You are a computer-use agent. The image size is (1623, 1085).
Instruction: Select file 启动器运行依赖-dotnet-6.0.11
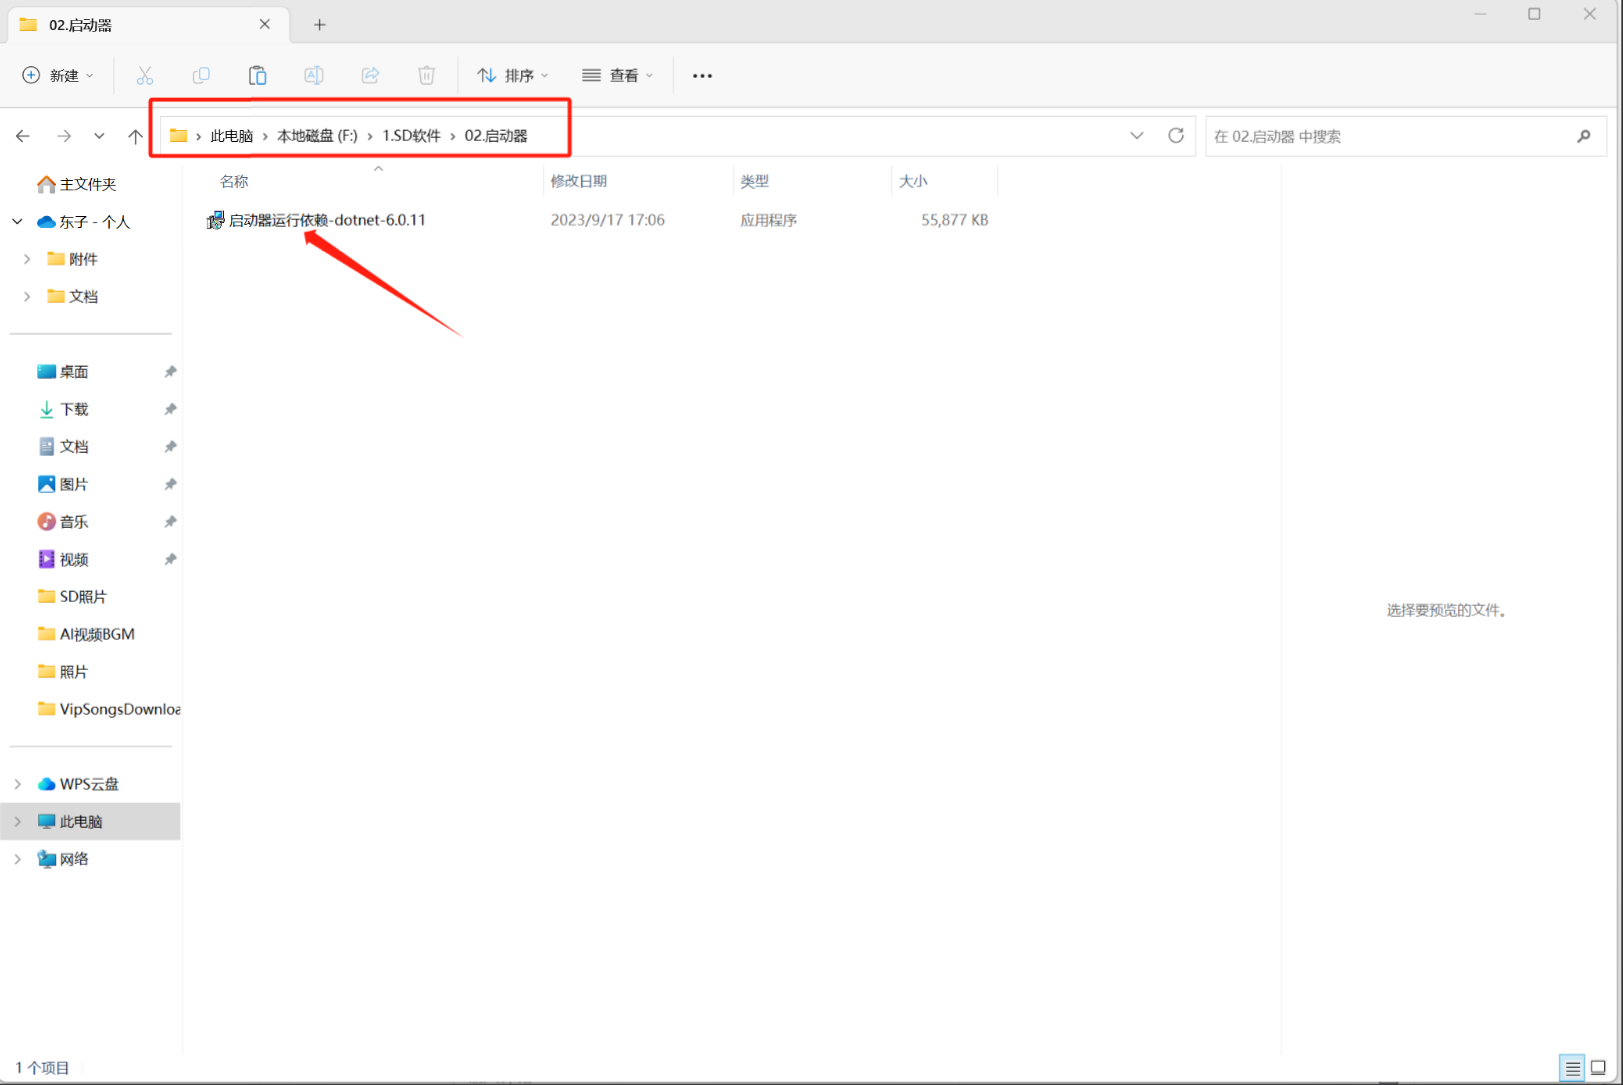pyautogui.click(x=327, y=220)
